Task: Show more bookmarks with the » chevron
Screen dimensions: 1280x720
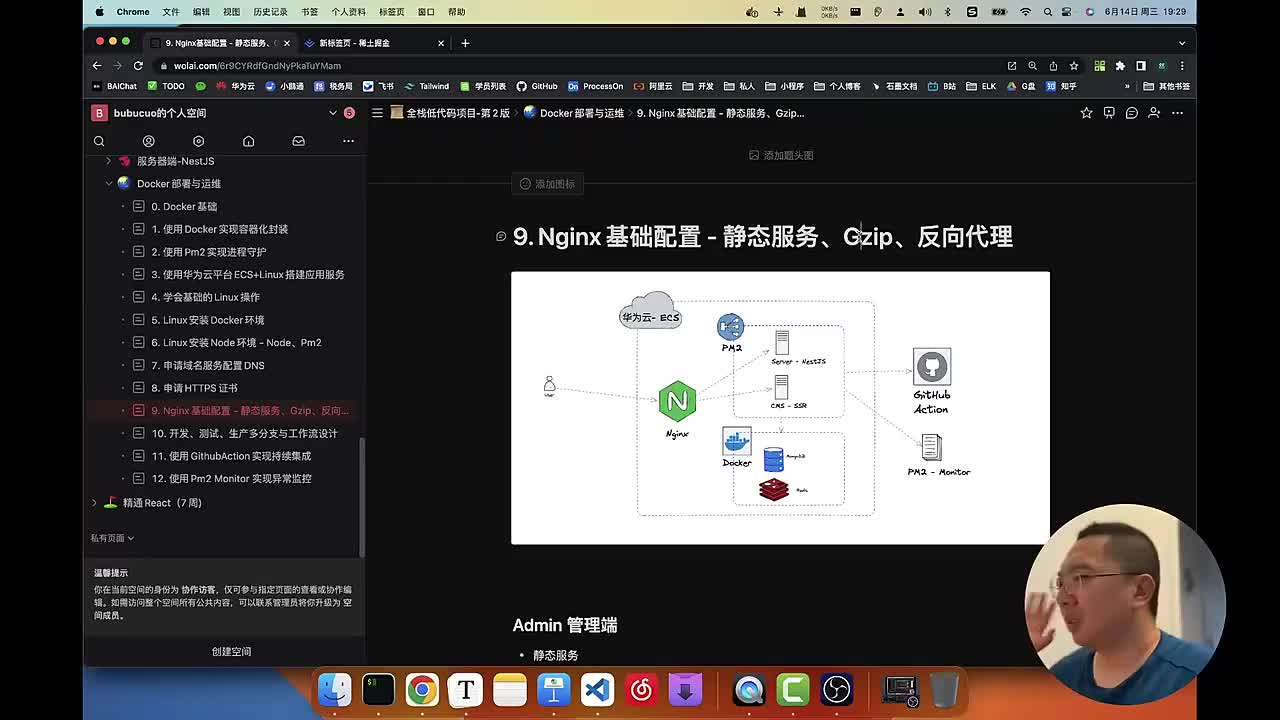Action: click(x=1127, y=86)
